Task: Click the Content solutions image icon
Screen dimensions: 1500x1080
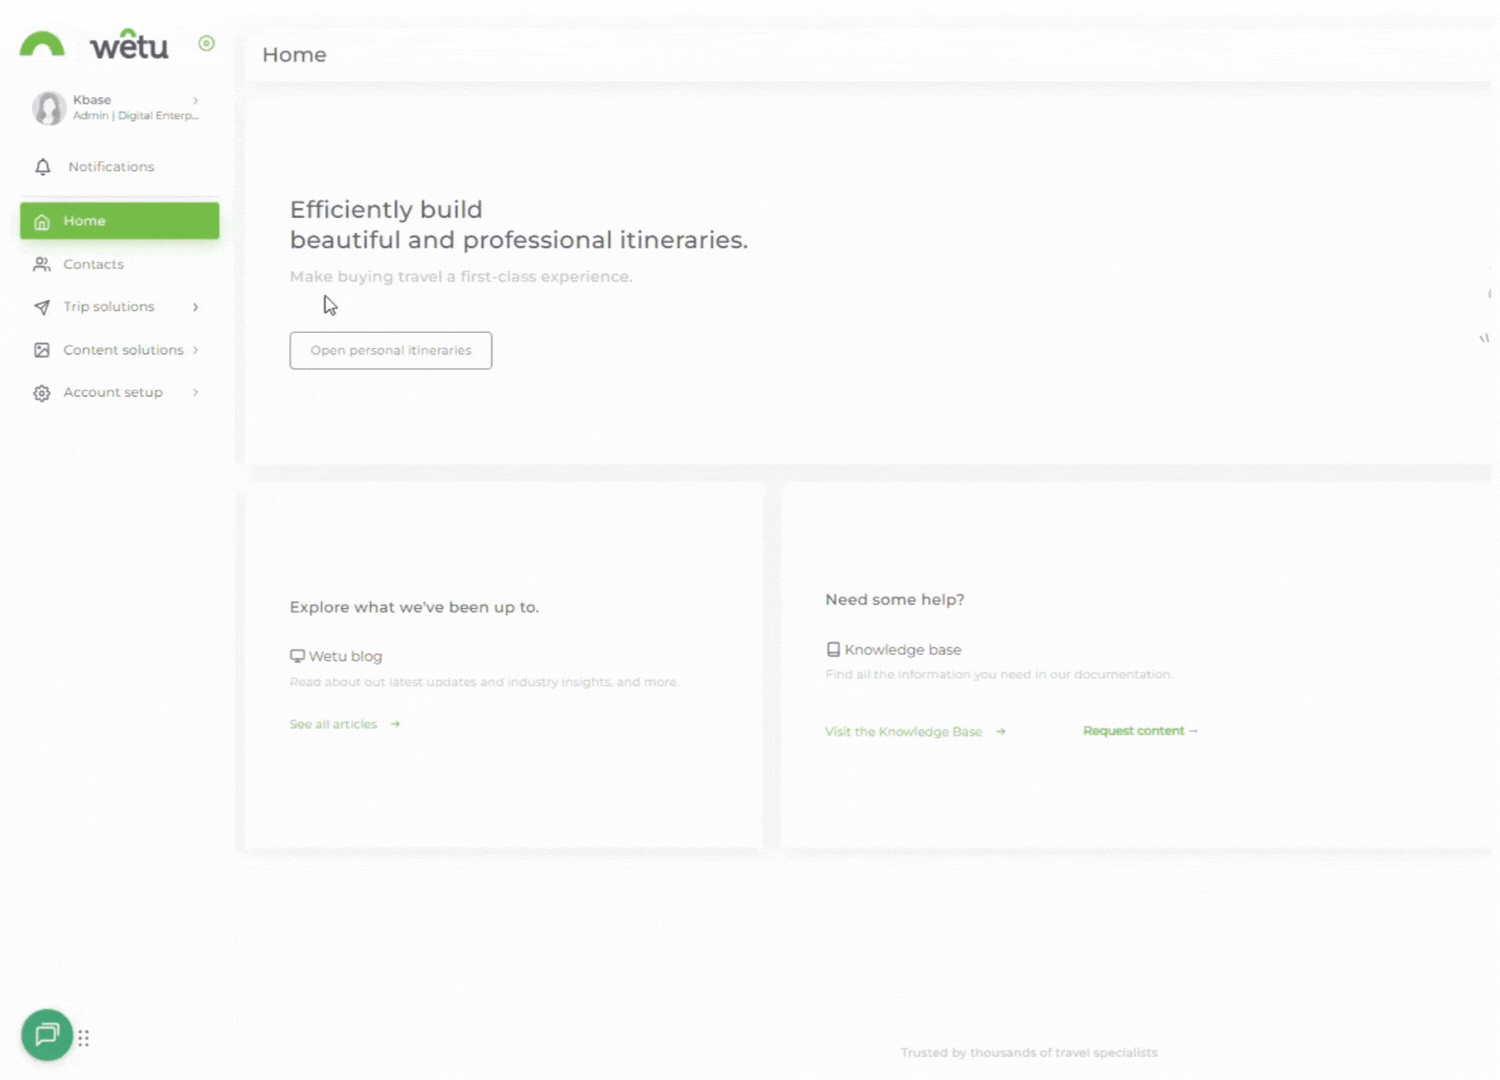Action: pos(42,350)
